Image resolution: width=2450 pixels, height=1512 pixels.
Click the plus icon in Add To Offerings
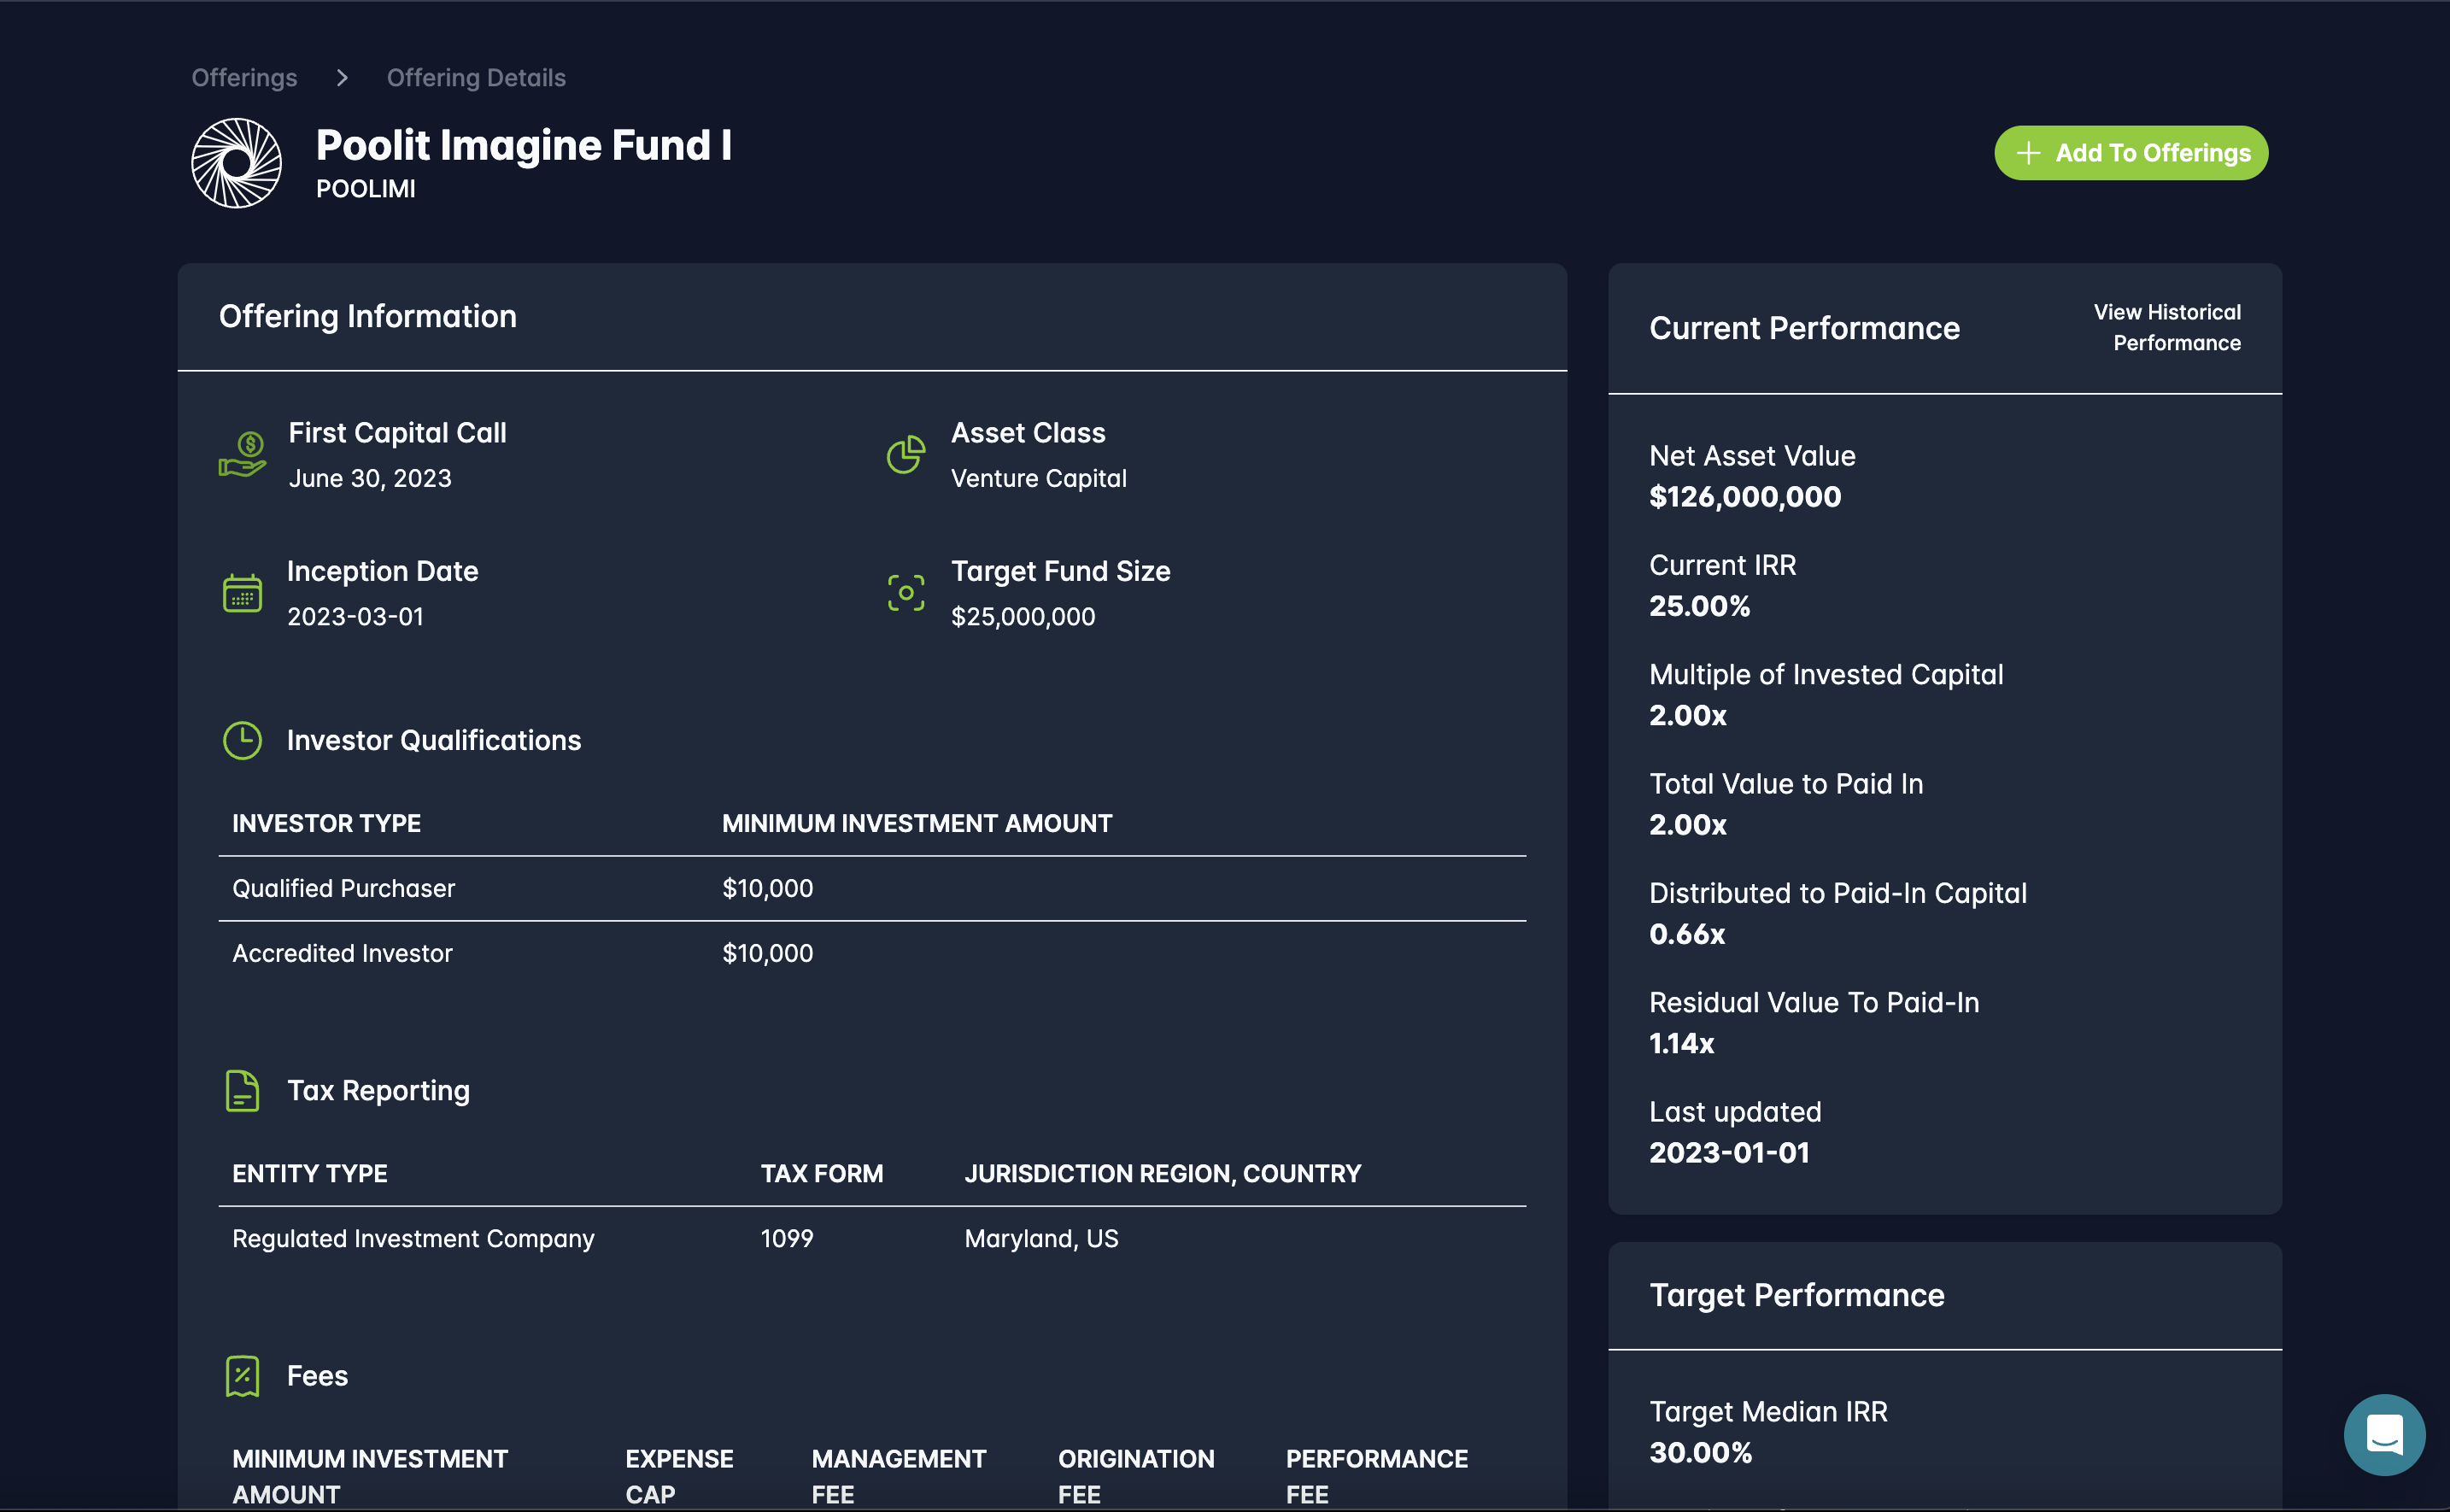[2028, 153]
